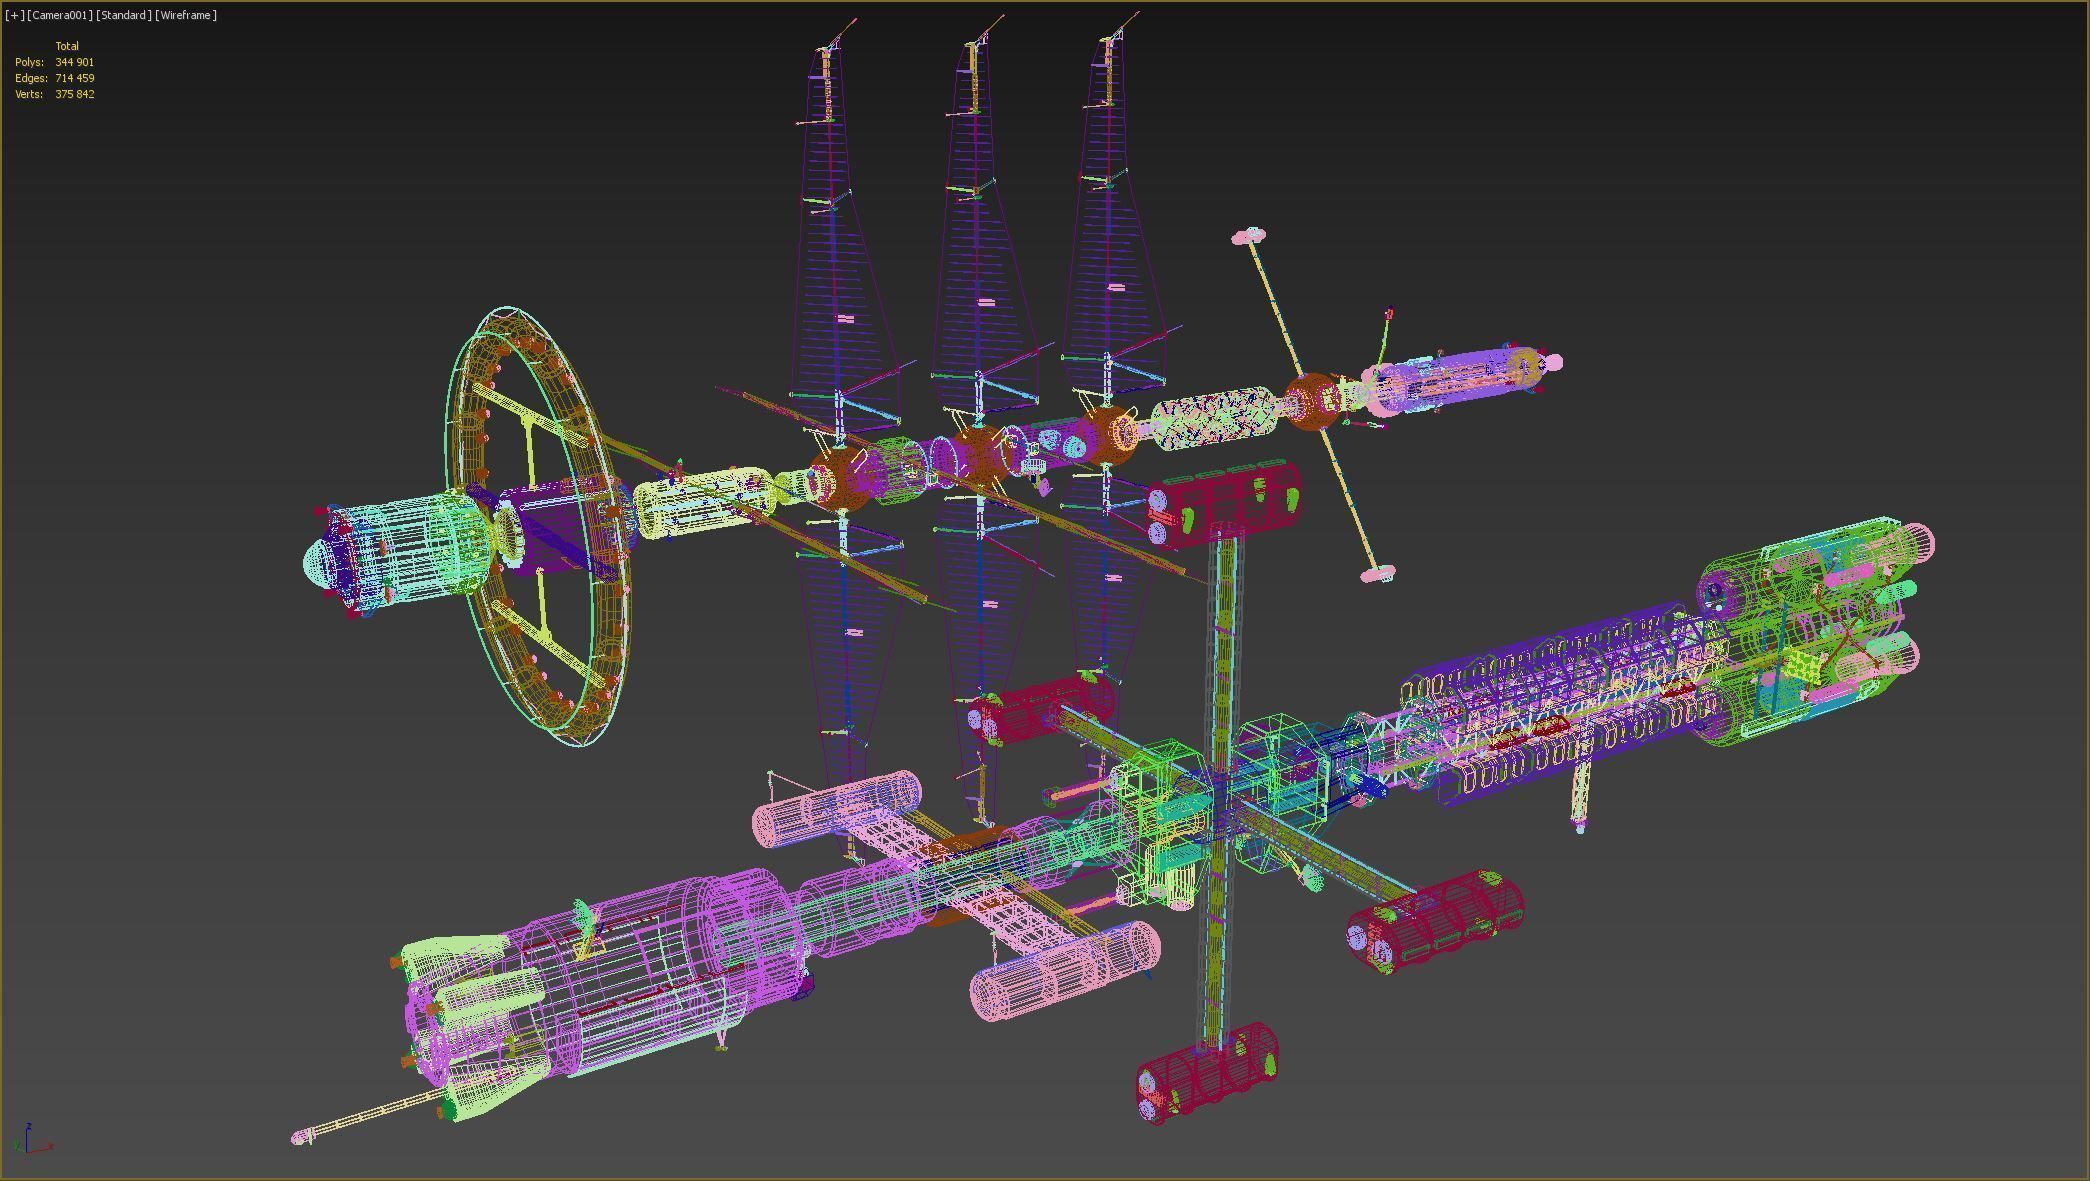Image resolution: width=2090 pixels, height=1181 pixels.
Task: Open the Standard quality viewport label menu
Action: coord(124,15)
